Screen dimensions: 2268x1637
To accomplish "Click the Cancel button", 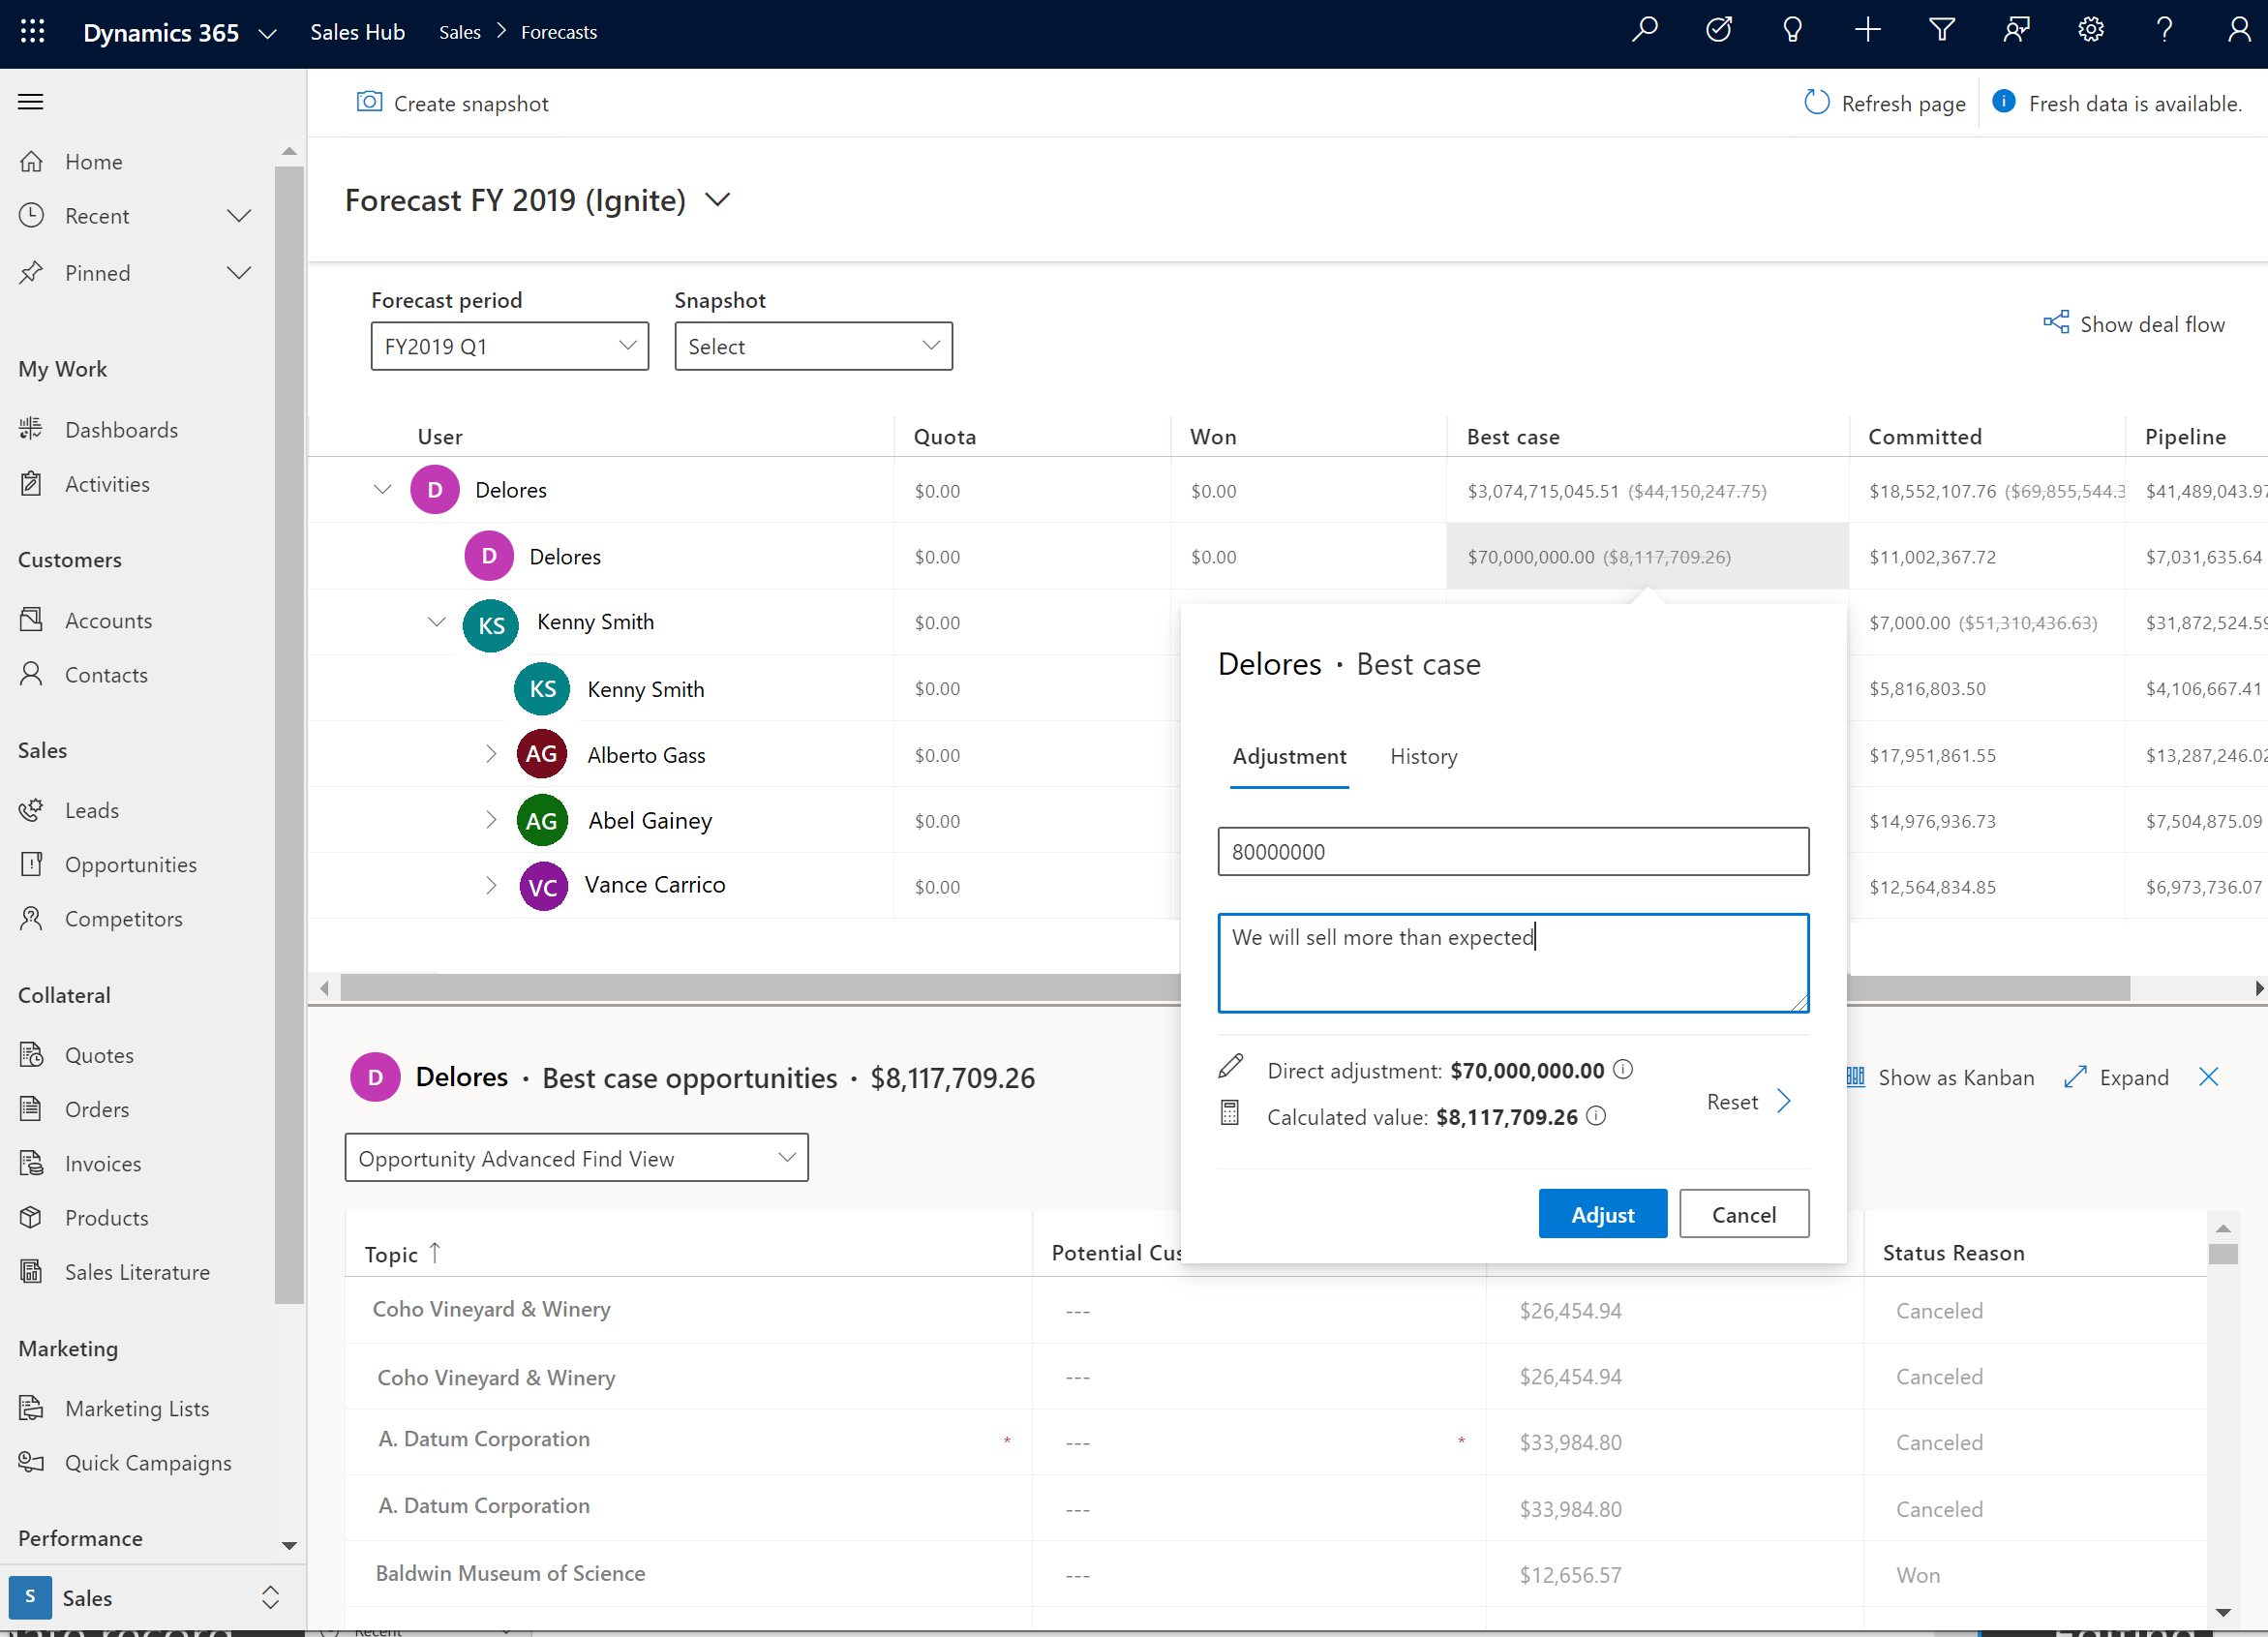I will 1743,1215.
